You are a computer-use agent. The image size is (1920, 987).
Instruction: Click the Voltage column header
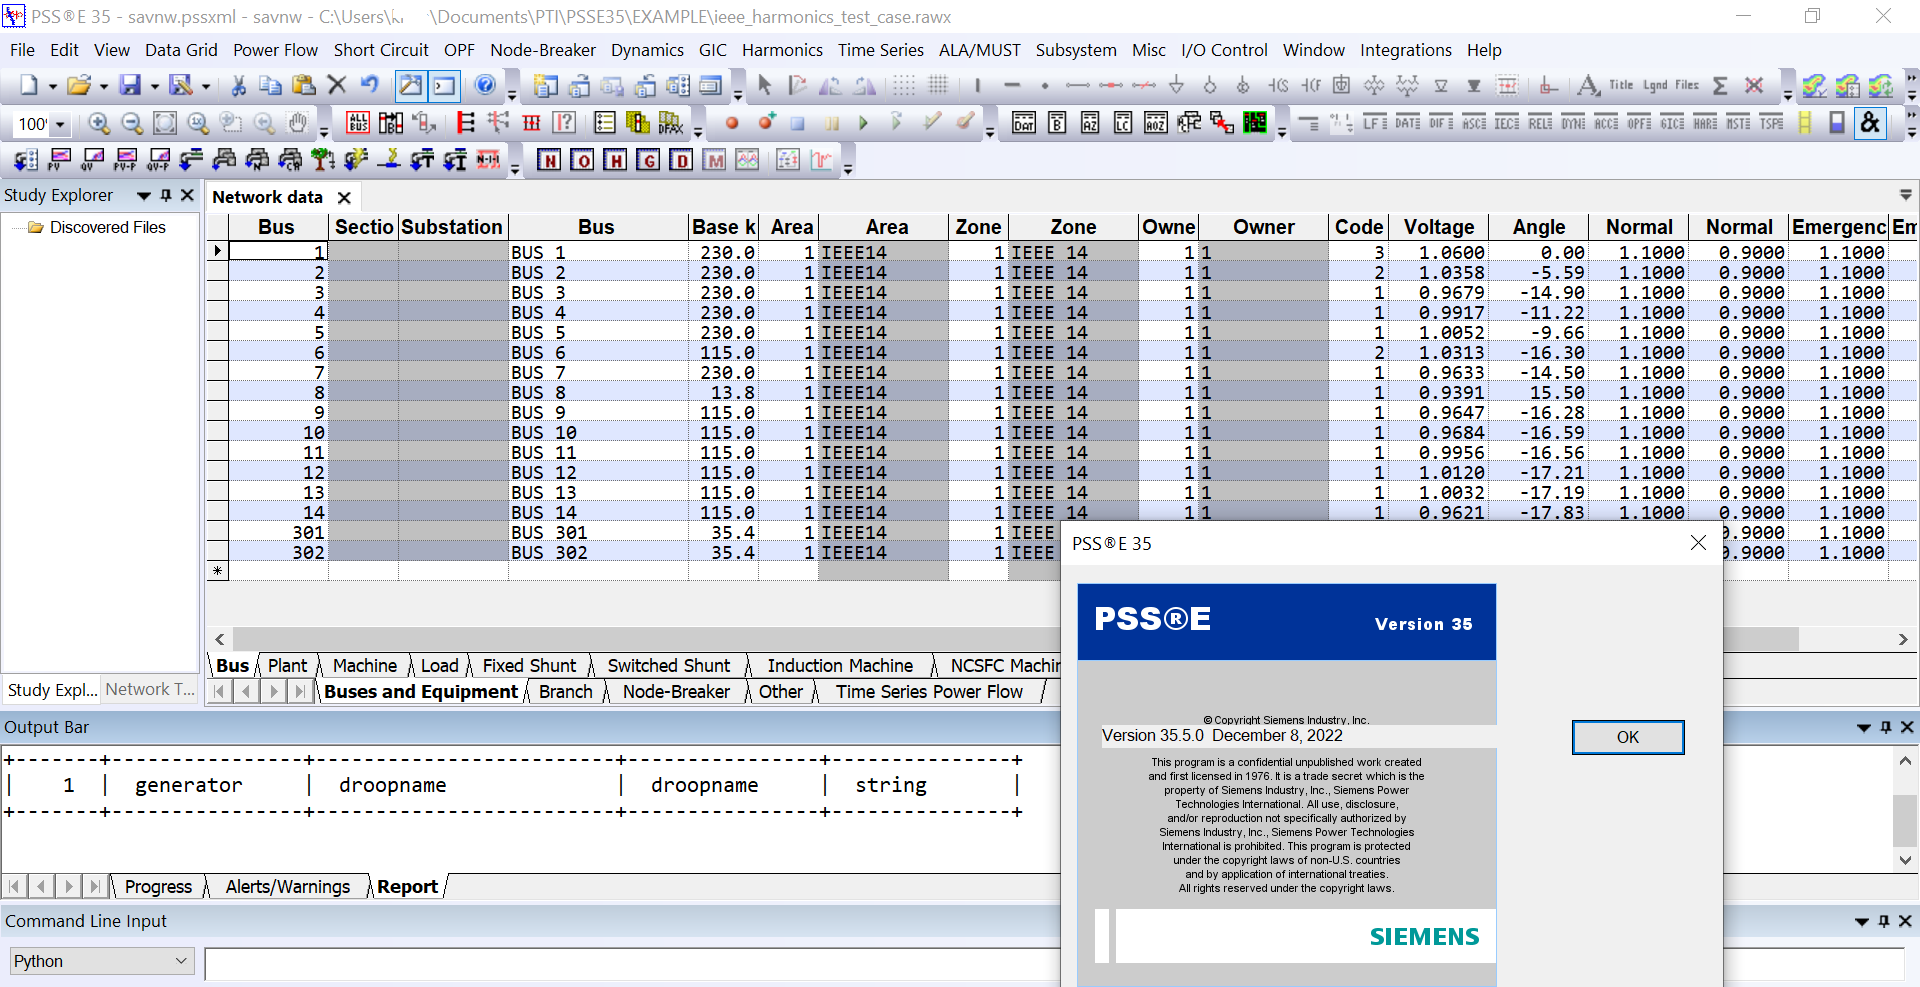1438,227
